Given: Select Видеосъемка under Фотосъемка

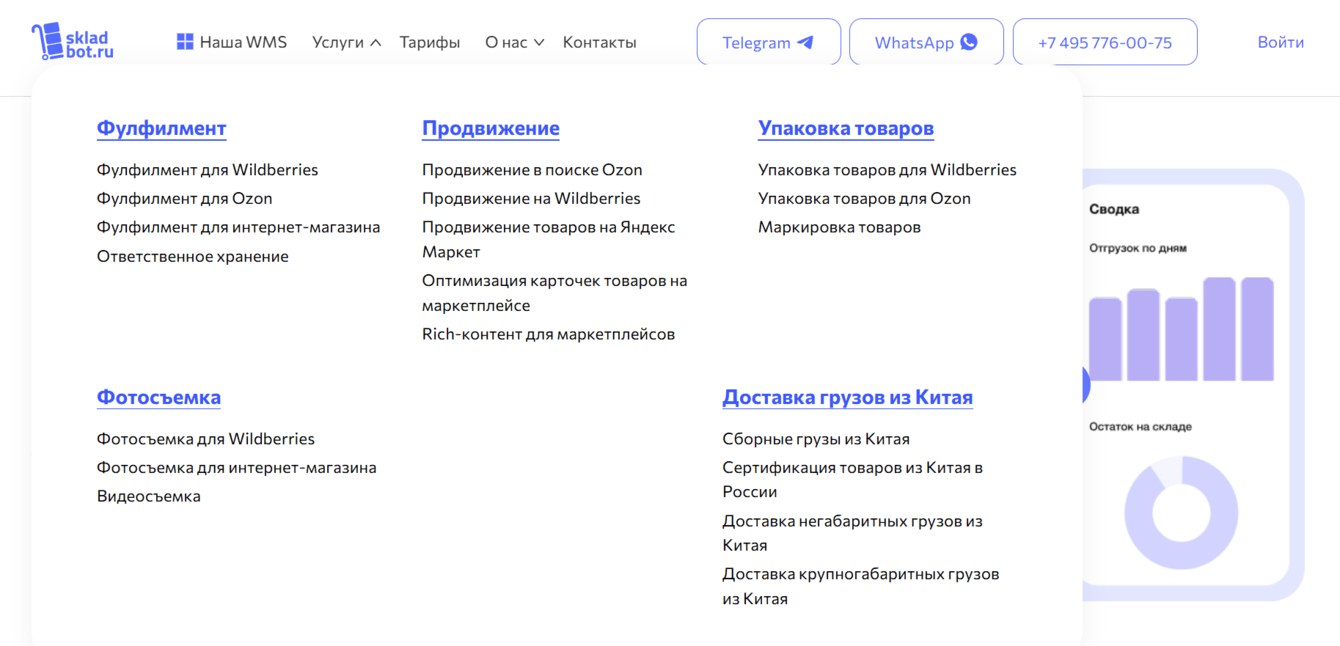Looking at the screenshot, I should coord(149,496).
